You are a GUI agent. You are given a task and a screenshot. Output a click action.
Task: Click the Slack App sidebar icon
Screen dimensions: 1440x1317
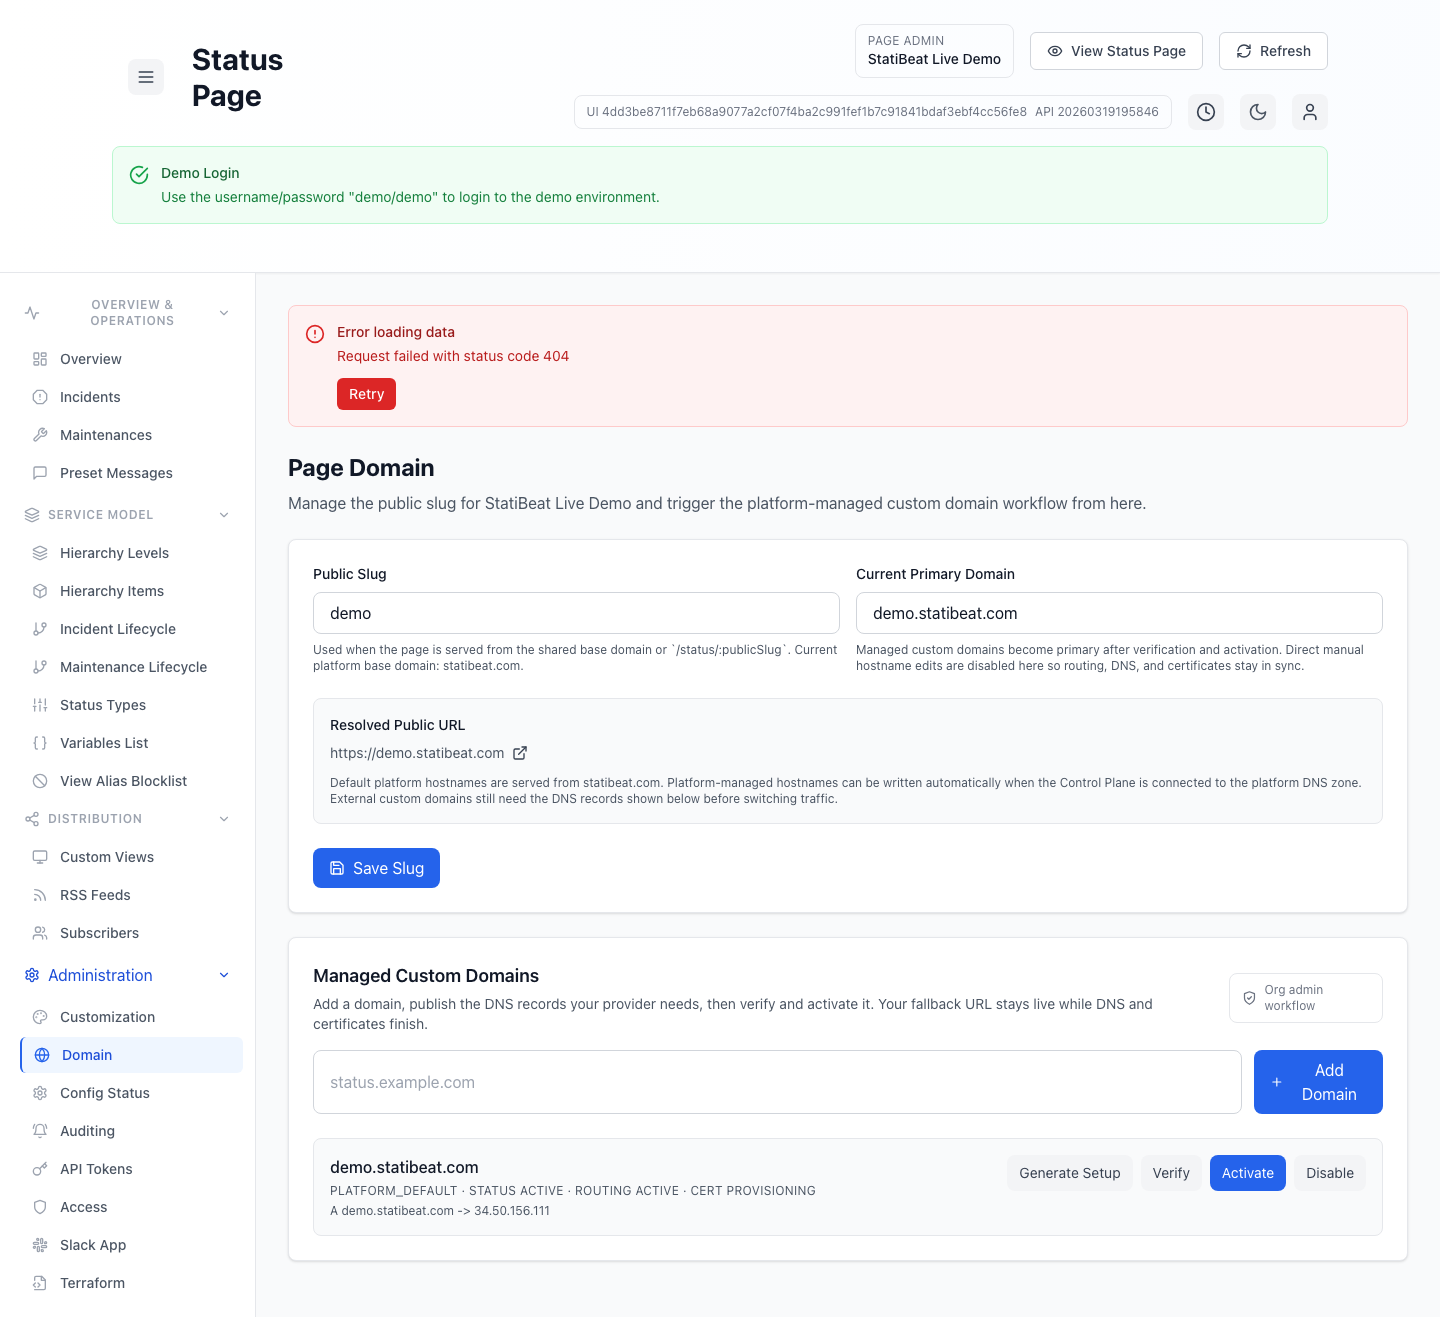pyautogui.click(x=40, y=1245)
